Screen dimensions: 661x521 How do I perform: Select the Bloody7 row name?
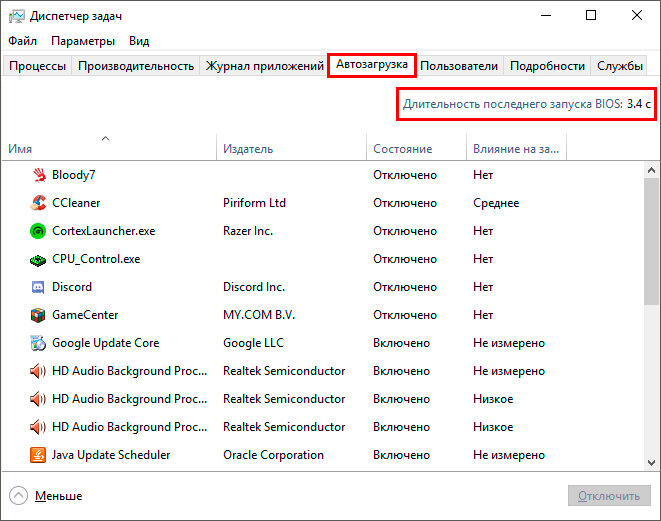[73, 175]
